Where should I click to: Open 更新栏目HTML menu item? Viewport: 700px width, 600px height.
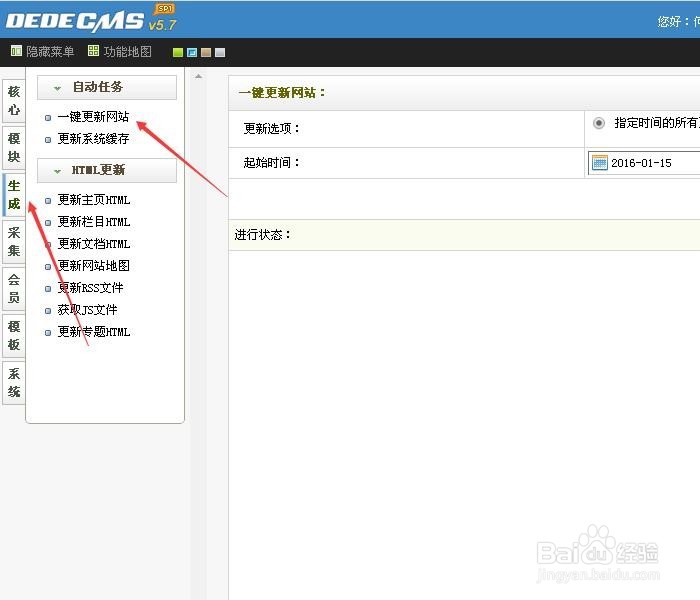click(x=94, y=222)
